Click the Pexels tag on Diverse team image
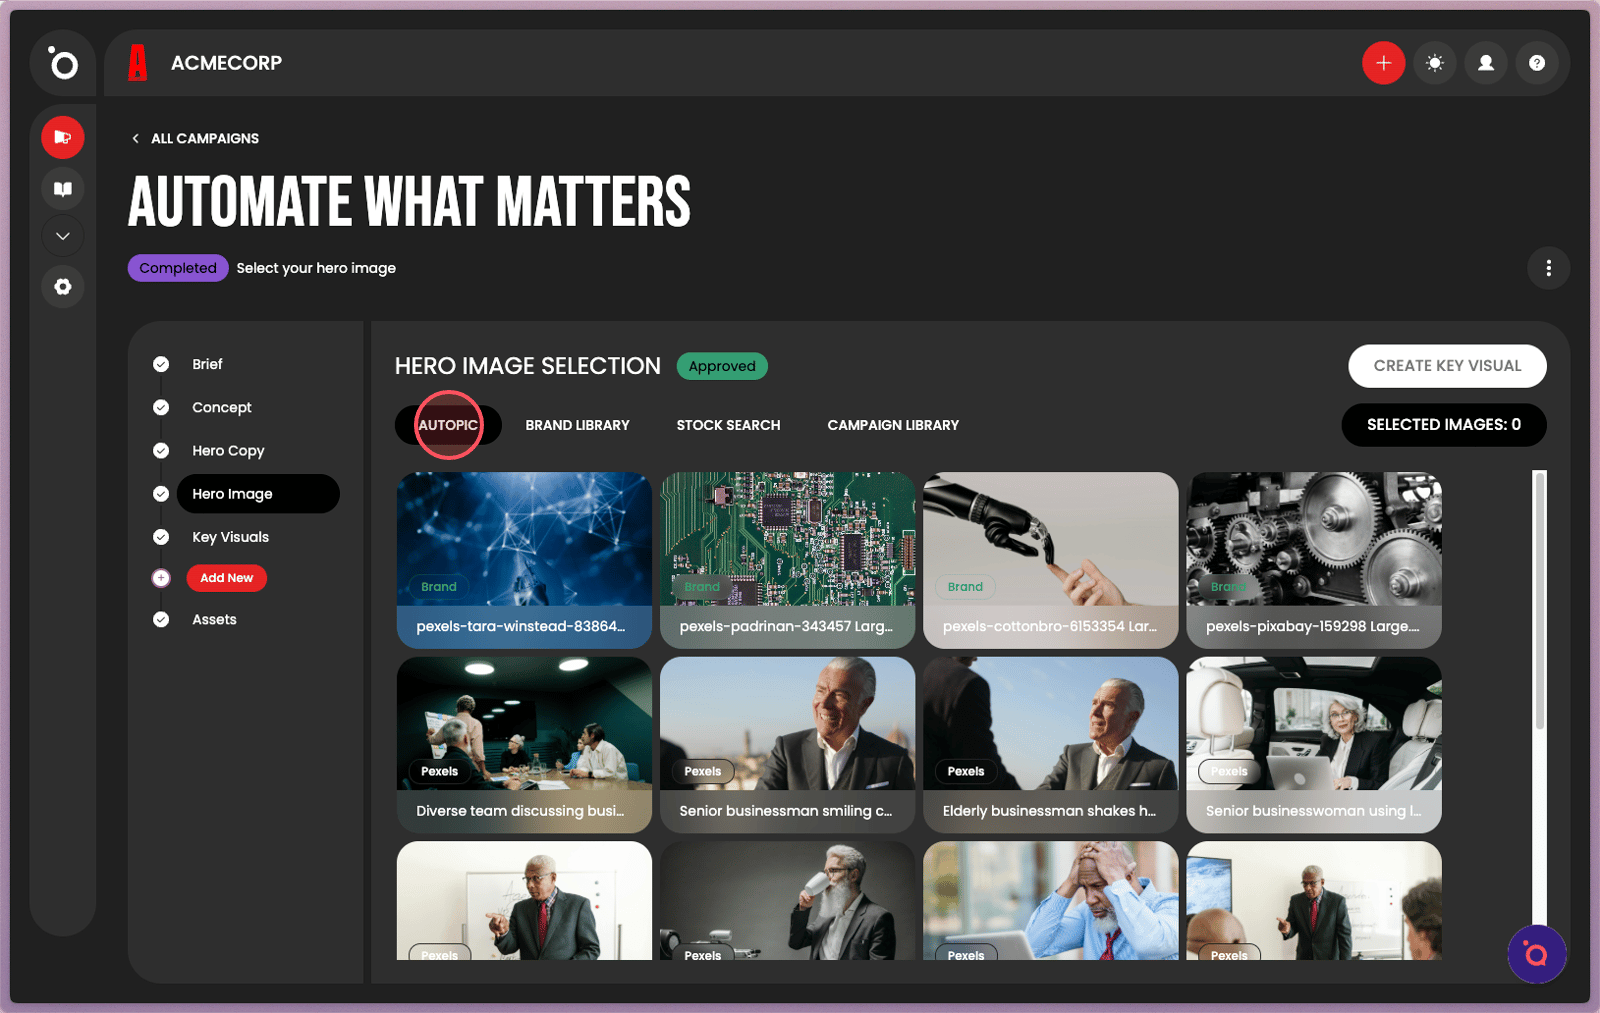 [x=439, y=772]
